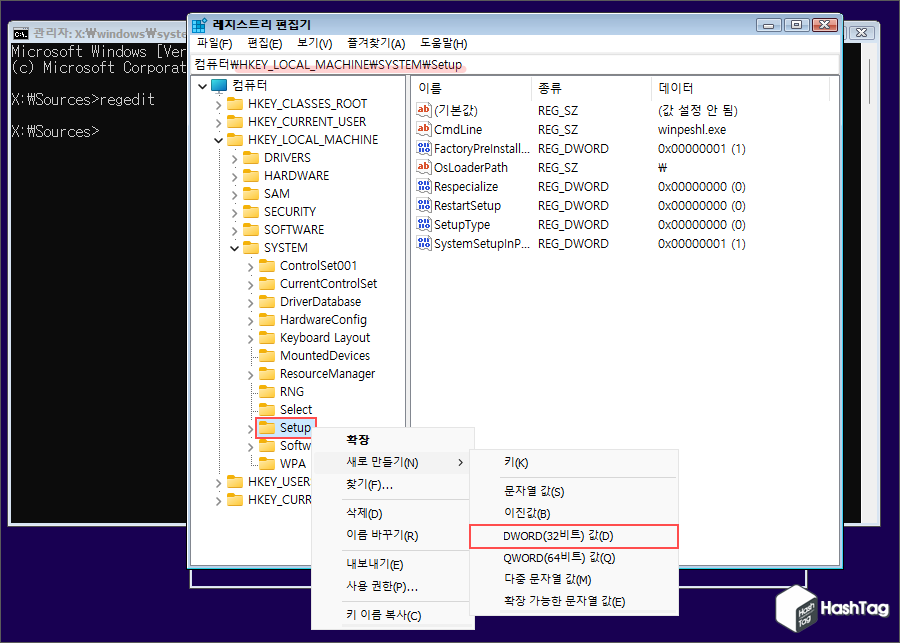Image resolution: width=900 pixels, height=643 pixels.
Task: Click the HKEY_CURRENT_USER folder icon
Action: (x=235, y=122)
